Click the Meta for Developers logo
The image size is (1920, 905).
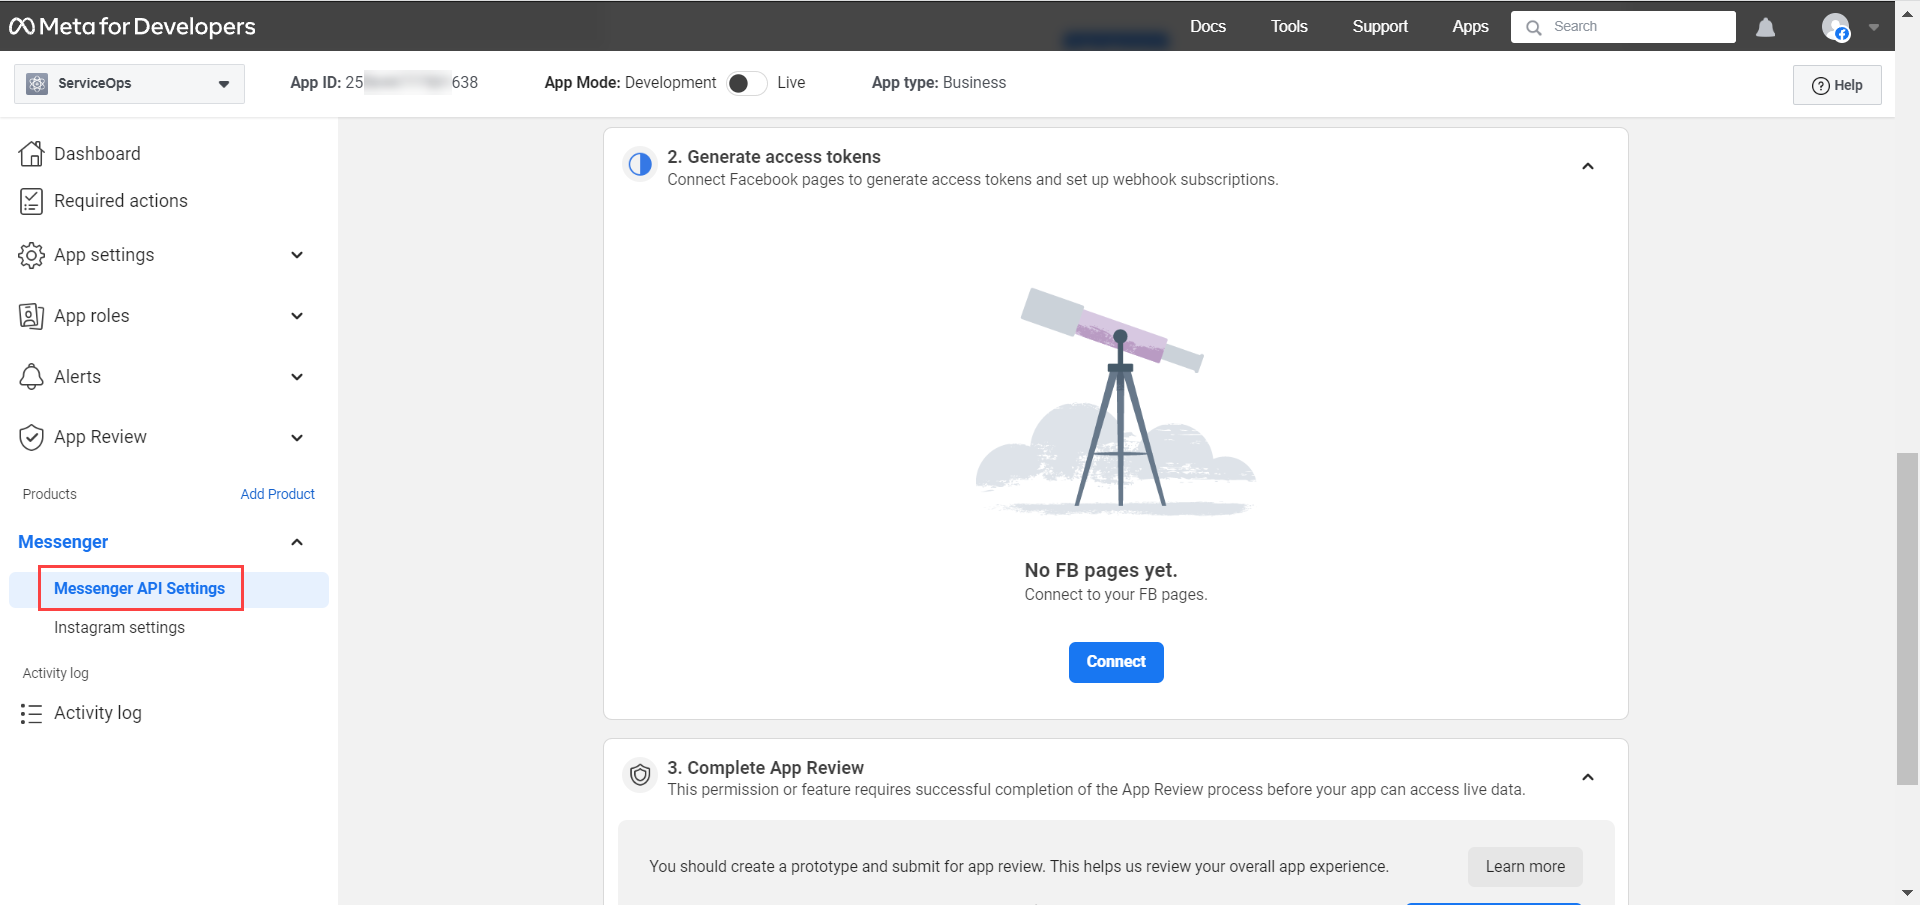point(132,27)
